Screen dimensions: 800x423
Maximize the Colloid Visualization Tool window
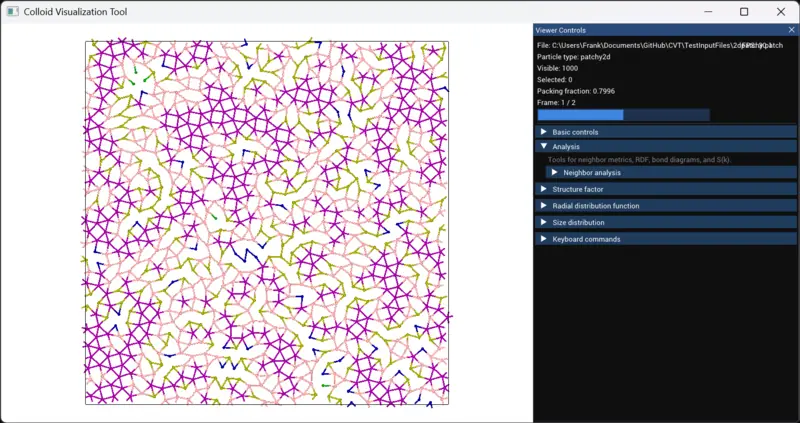(744, 12)
